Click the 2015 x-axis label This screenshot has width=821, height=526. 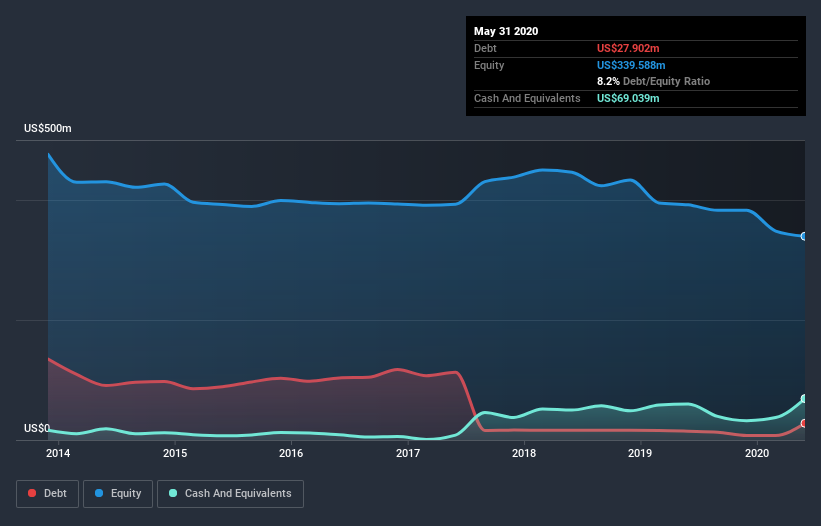[x=175, y=453]
